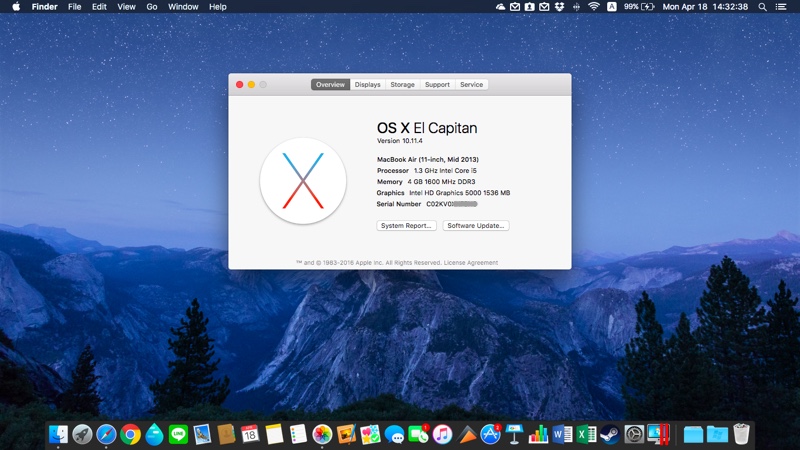Open Calendar icon showing 18

pyautogui.click(x=250, y=435)
